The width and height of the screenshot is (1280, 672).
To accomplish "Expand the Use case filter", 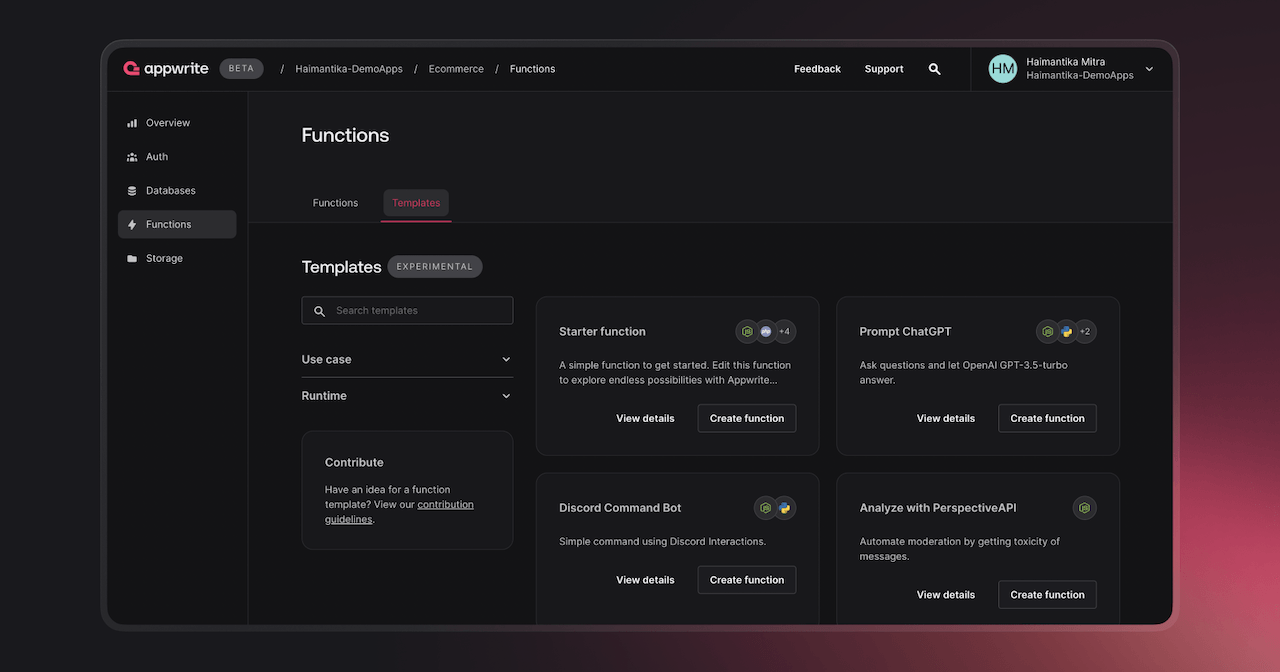I will click(407, 359).
